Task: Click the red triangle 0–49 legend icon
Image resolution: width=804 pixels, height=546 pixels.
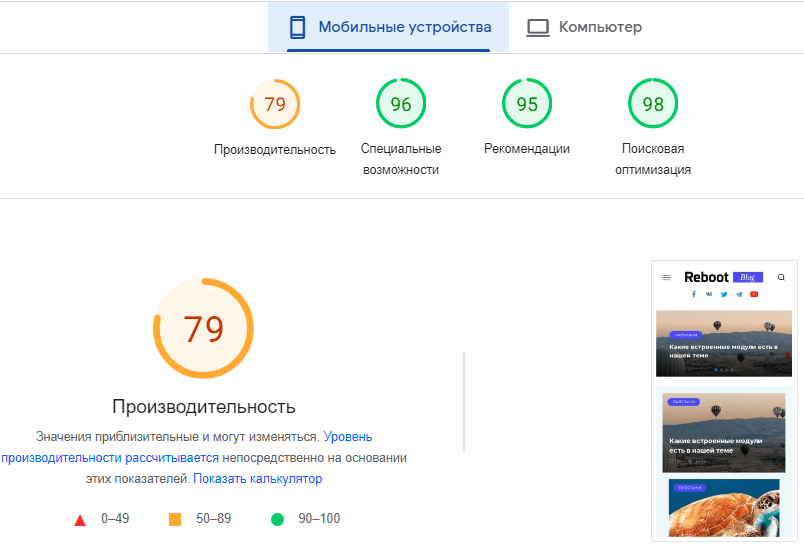Action: click(x=80, y=520)
